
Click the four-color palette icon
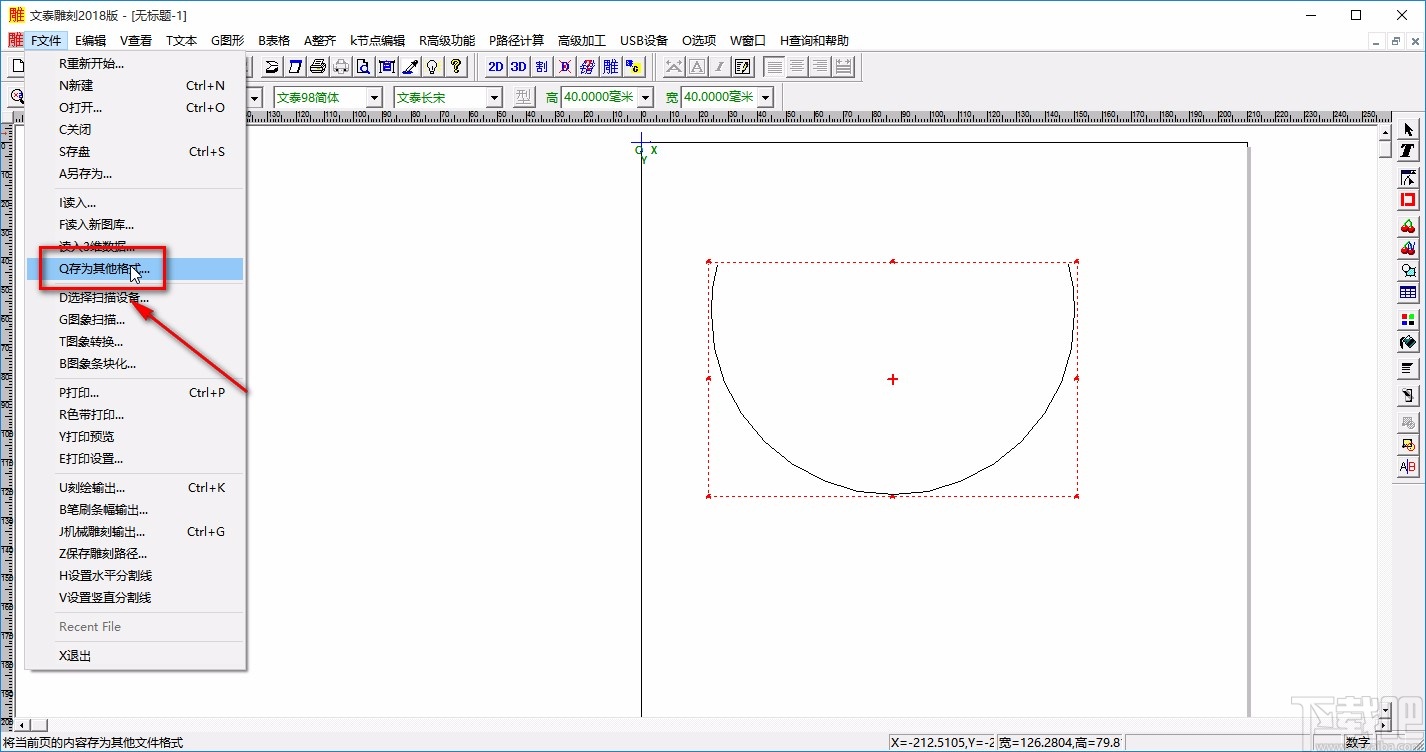pos(1408,320)
